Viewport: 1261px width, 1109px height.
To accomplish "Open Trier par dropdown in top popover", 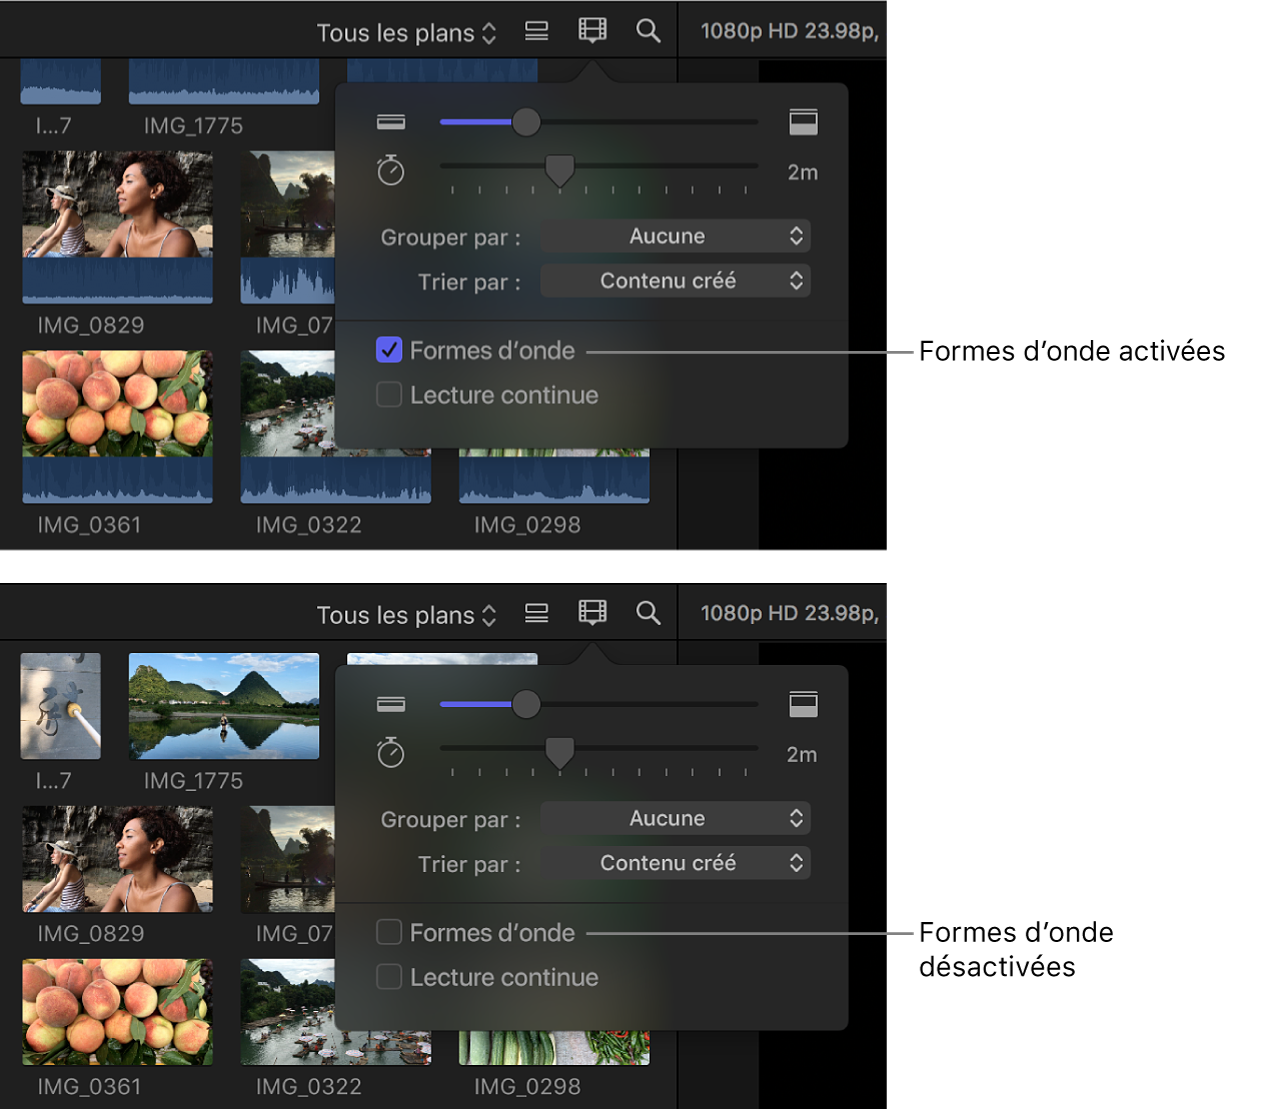I will click(x=675, y=281).
